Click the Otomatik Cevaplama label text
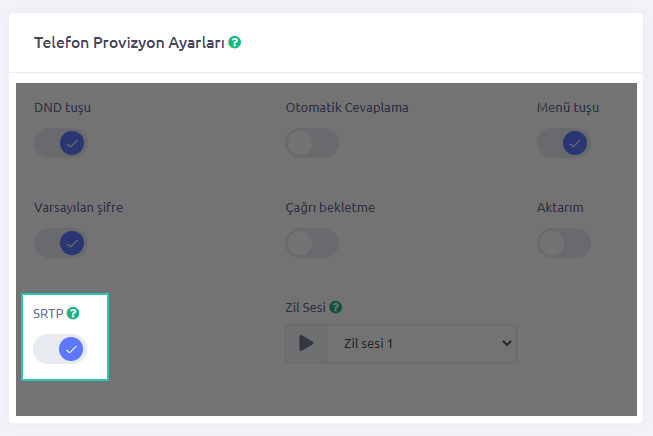 pos(346,107)
